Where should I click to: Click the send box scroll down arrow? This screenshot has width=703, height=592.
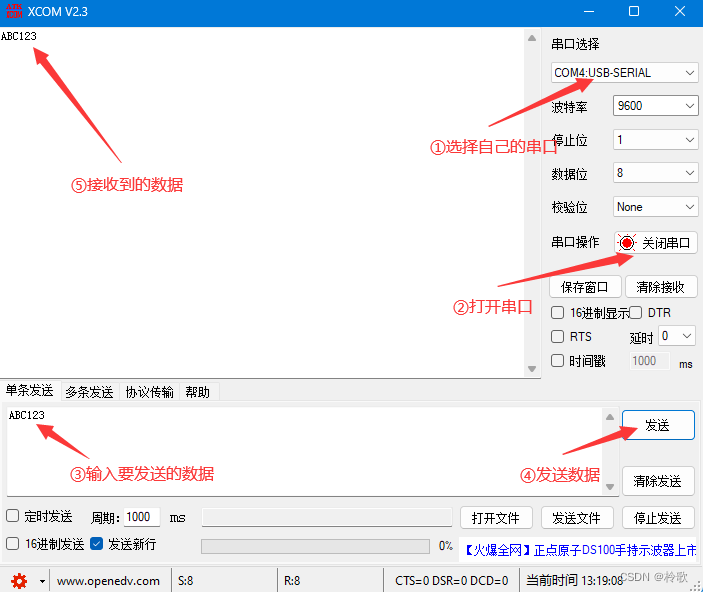coord(610,487)
